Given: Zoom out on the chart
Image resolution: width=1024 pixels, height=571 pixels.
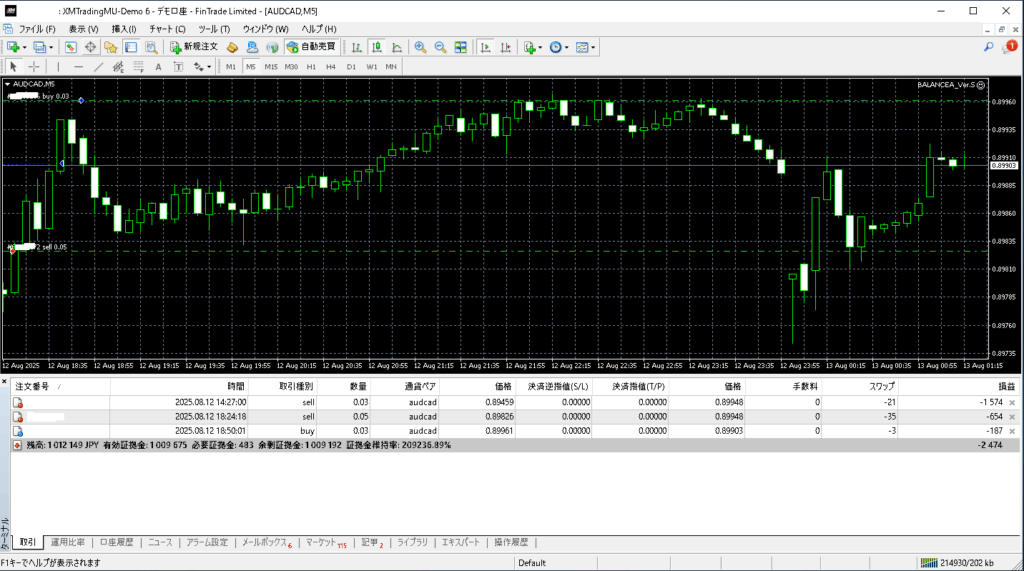Looking at the screenshot, I should [x=440, y=47].
